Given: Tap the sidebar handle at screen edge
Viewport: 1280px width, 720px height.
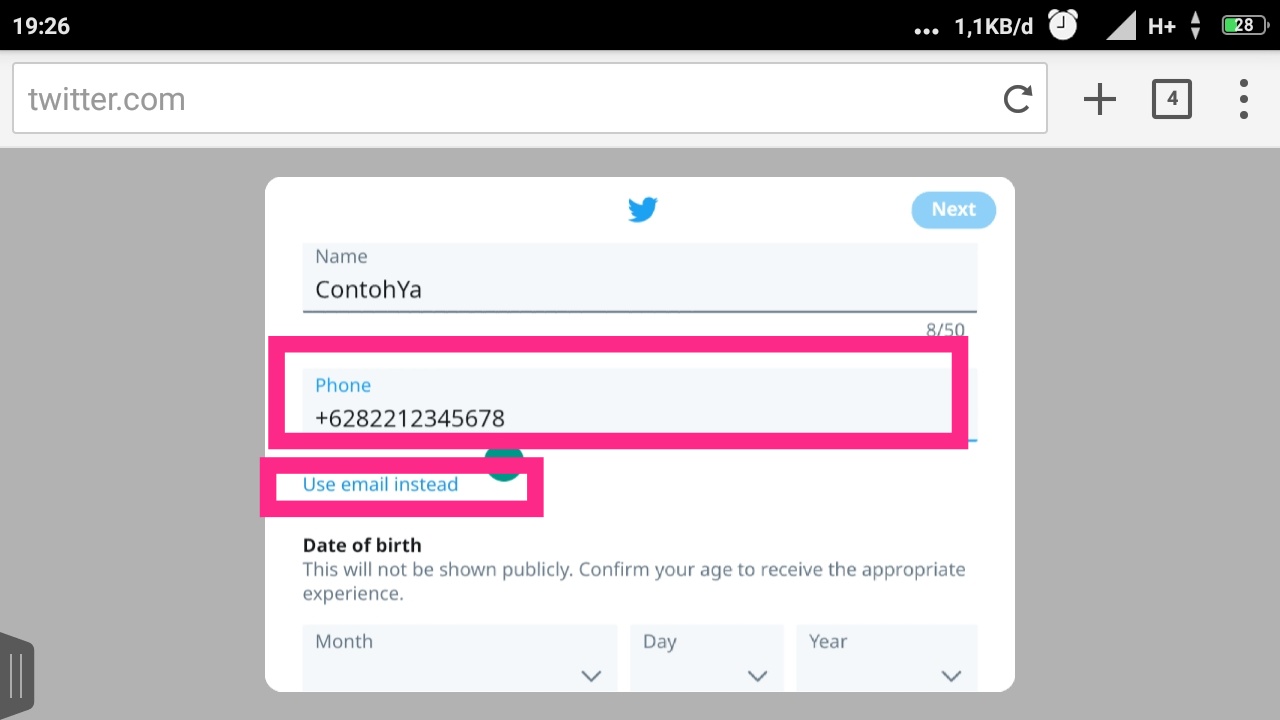Looking at the screenshot, I should [x=15, y=674].
